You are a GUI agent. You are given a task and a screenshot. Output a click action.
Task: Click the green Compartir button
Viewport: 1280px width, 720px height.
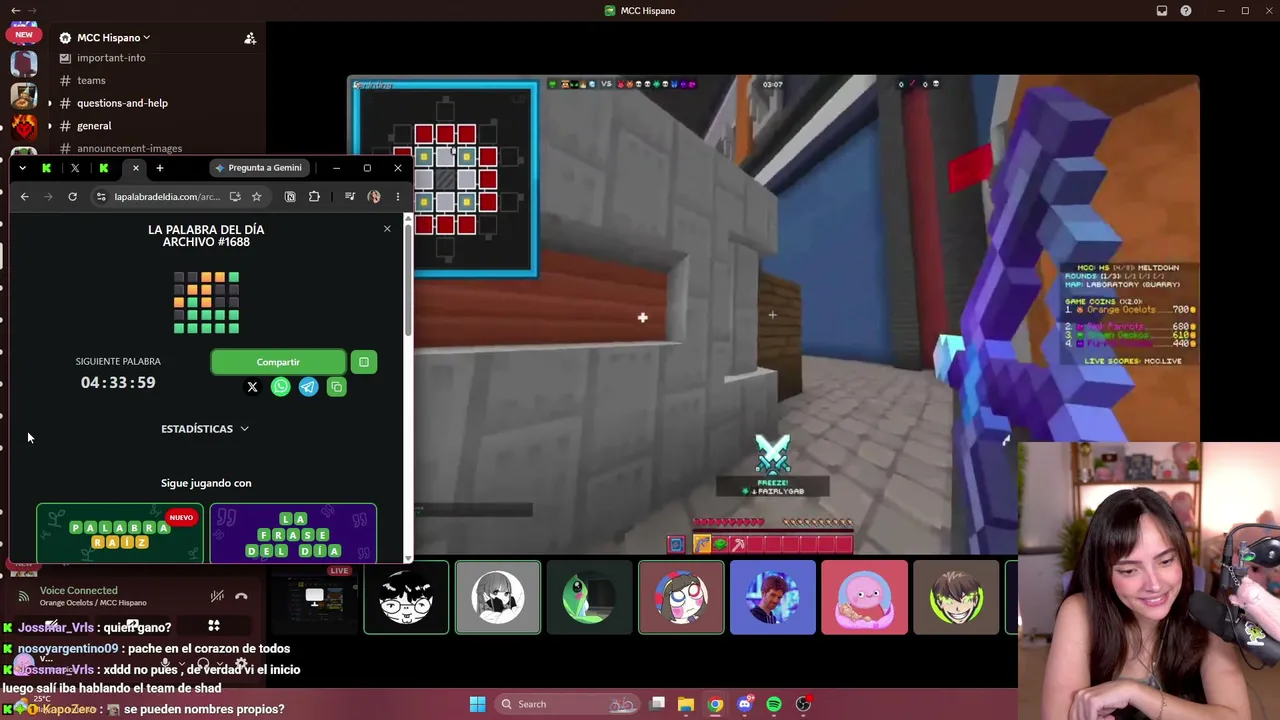278,362
